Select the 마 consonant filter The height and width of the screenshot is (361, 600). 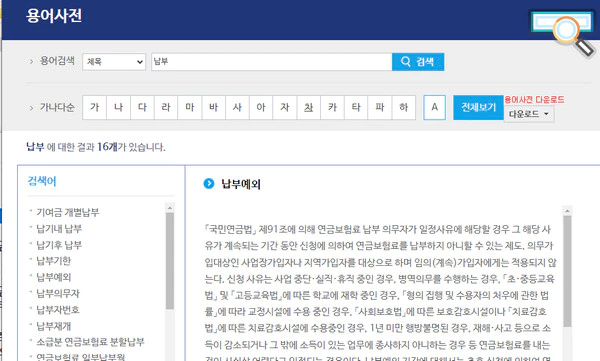point(190,107)
